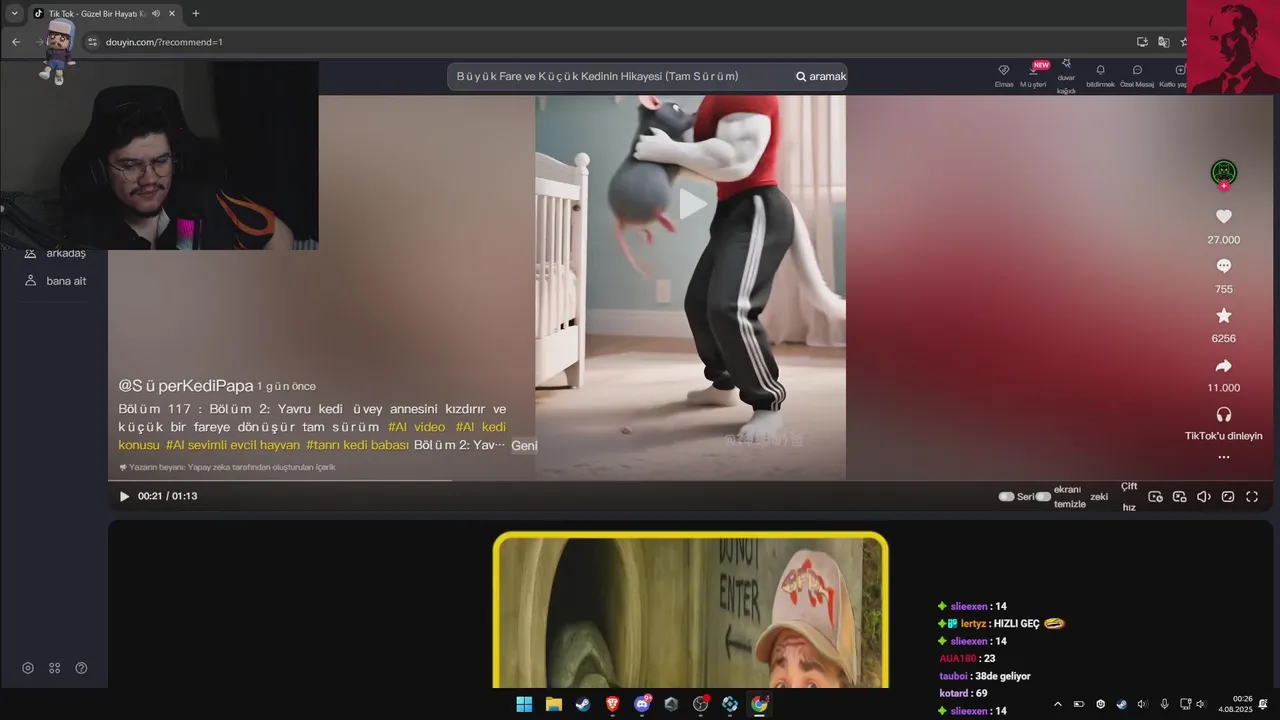1280x720 pixels.
Task: Toggle the ekranı temizle switch
Action: click(1043, 496)
